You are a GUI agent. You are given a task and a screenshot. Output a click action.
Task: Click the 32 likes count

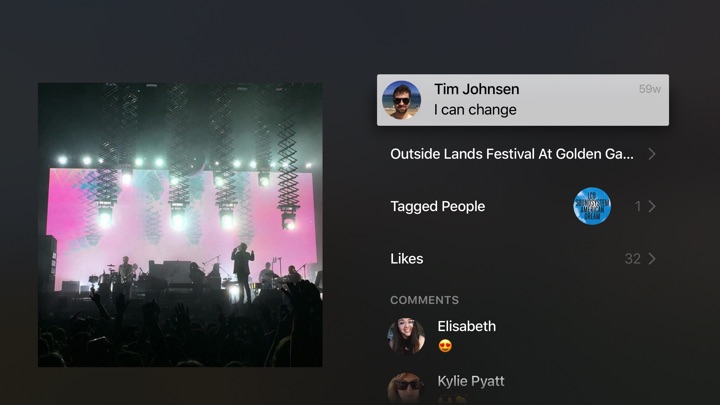[632, 259]
